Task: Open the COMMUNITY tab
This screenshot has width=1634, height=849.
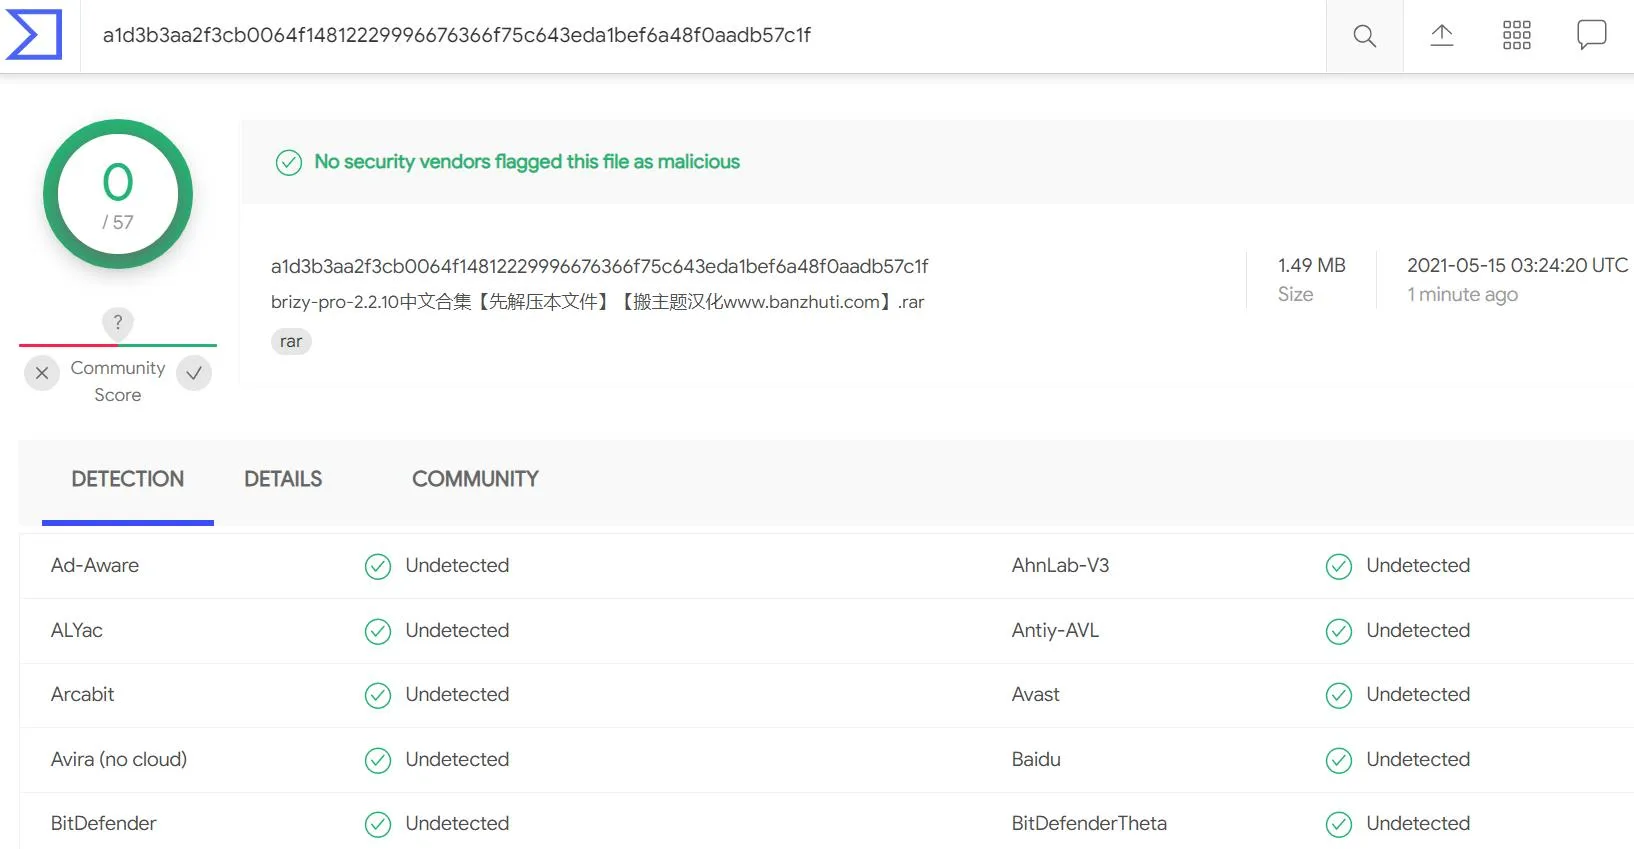Action: pos(475,479)
